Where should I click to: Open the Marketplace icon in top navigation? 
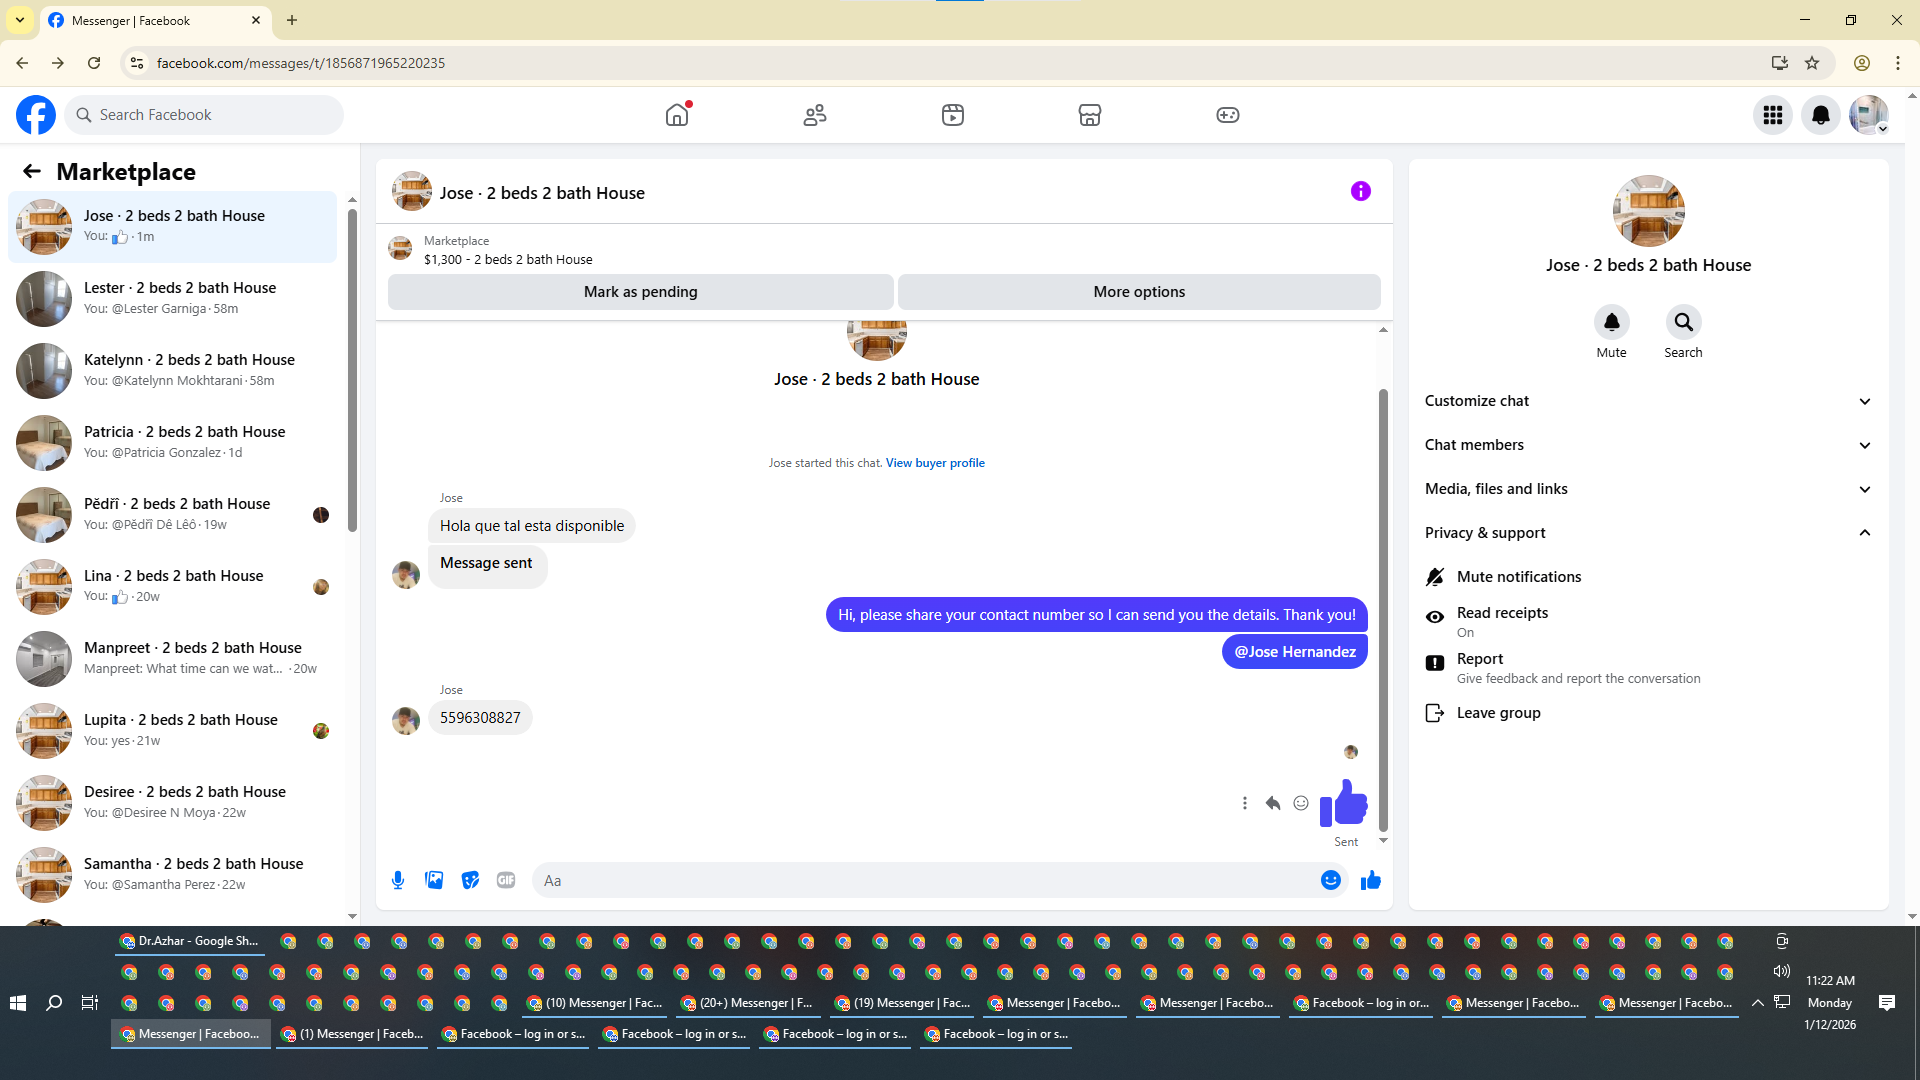coord(1089,115)
